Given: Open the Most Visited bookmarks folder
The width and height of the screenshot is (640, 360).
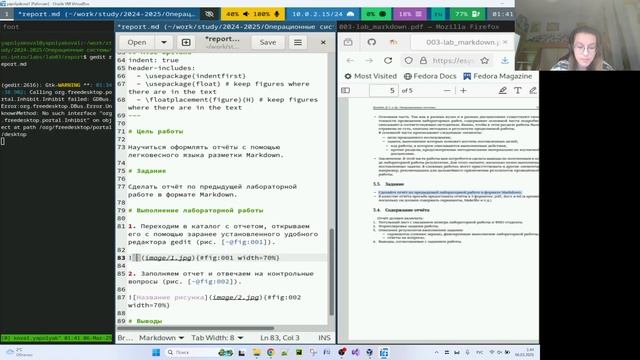Looking at the screenshot, I should 371,76.
